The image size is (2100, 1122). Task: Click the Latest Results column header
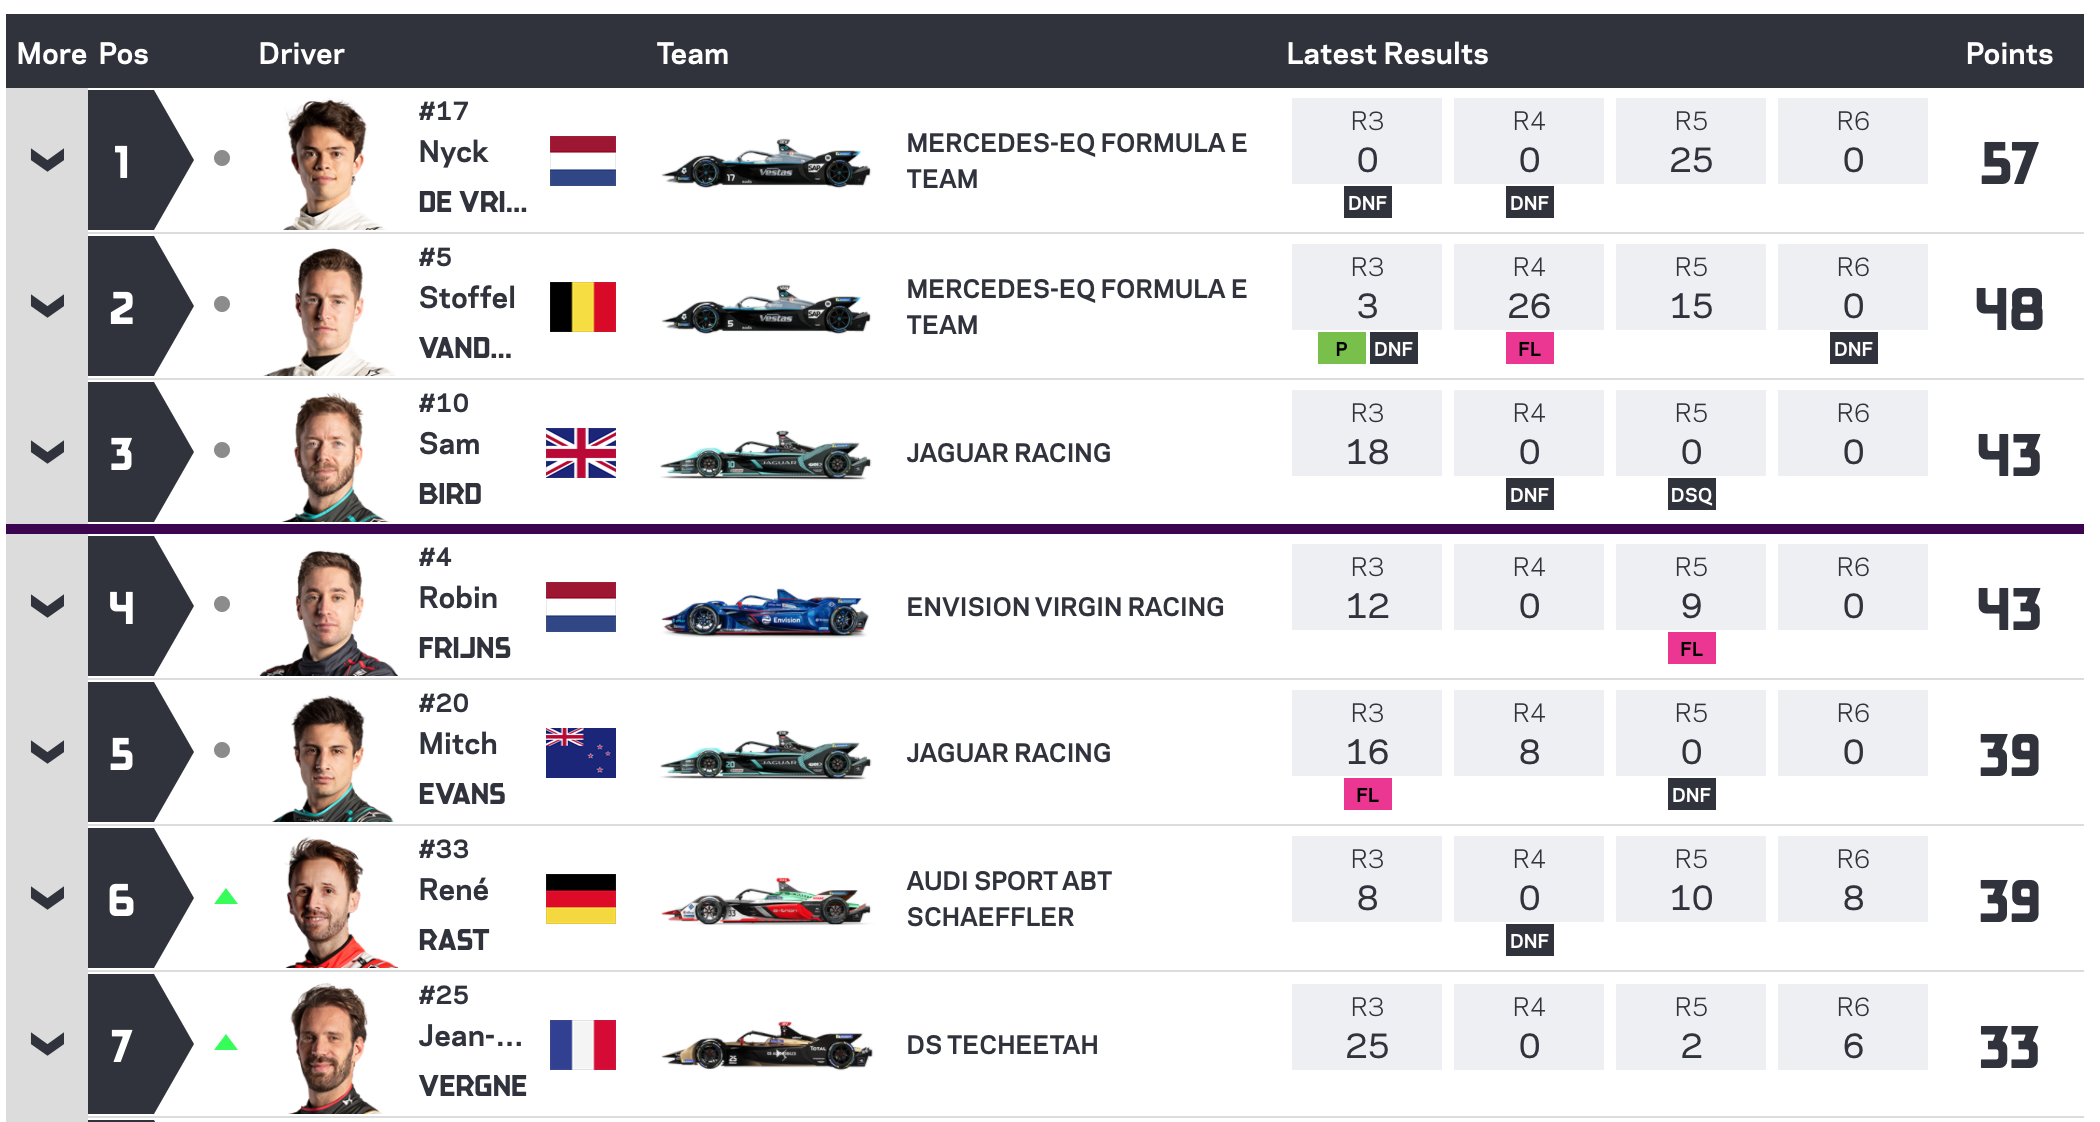coord(1387,54)
